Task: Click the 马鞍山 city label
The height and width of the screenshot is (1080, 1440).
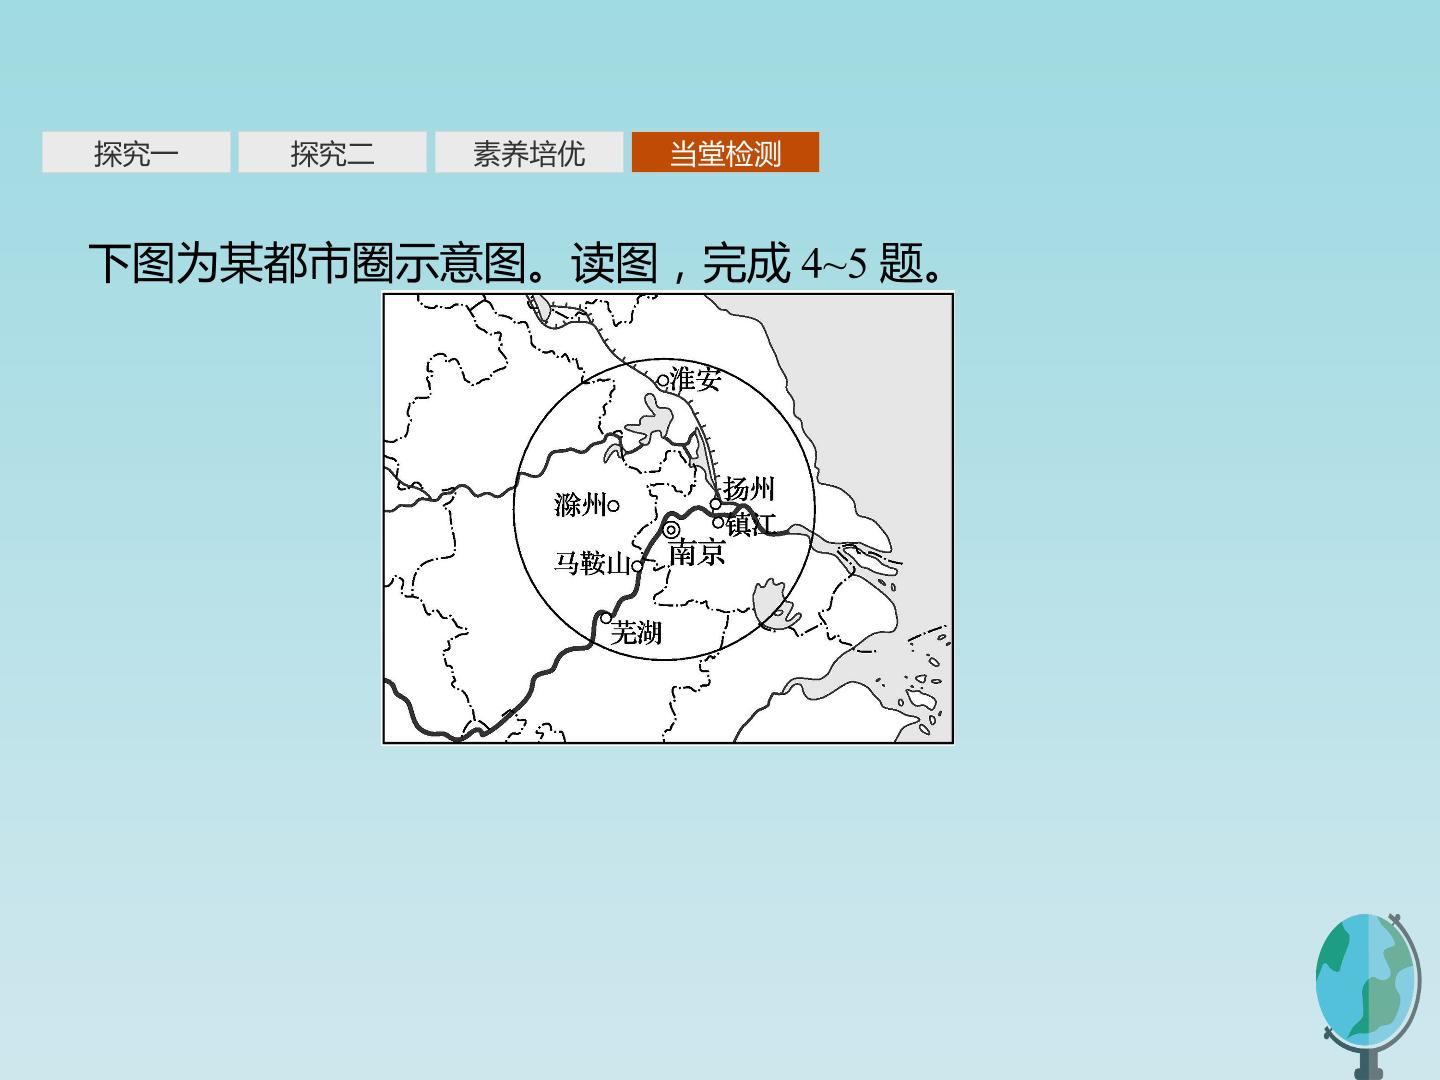Action: (593, 564)
